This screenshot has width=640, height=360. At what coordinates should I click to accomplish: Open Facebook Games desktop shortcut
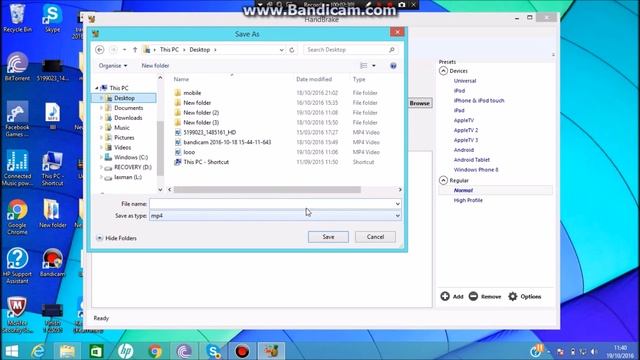[17, 119]
